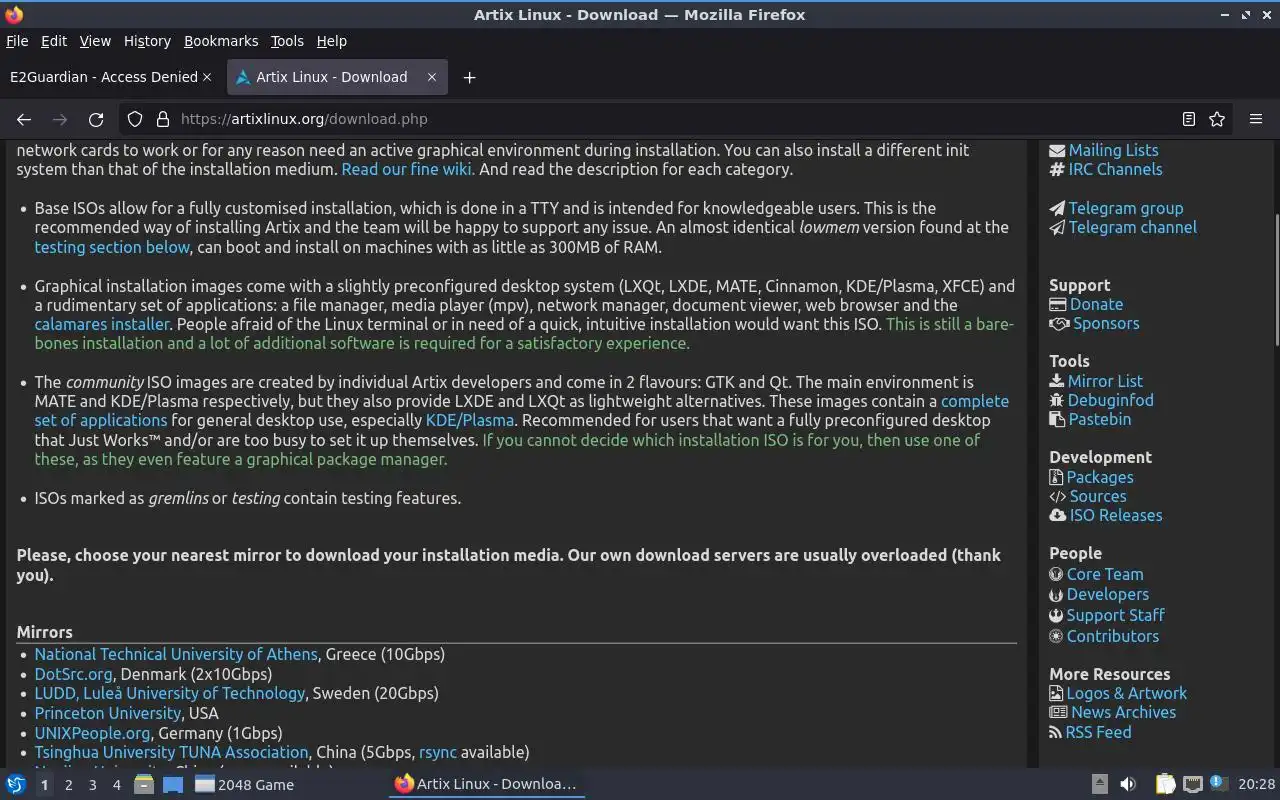Click the Mailing Lists envelope icon
The width and height of the screenshot is (1280, 800).
click(x=1057, y=150)
